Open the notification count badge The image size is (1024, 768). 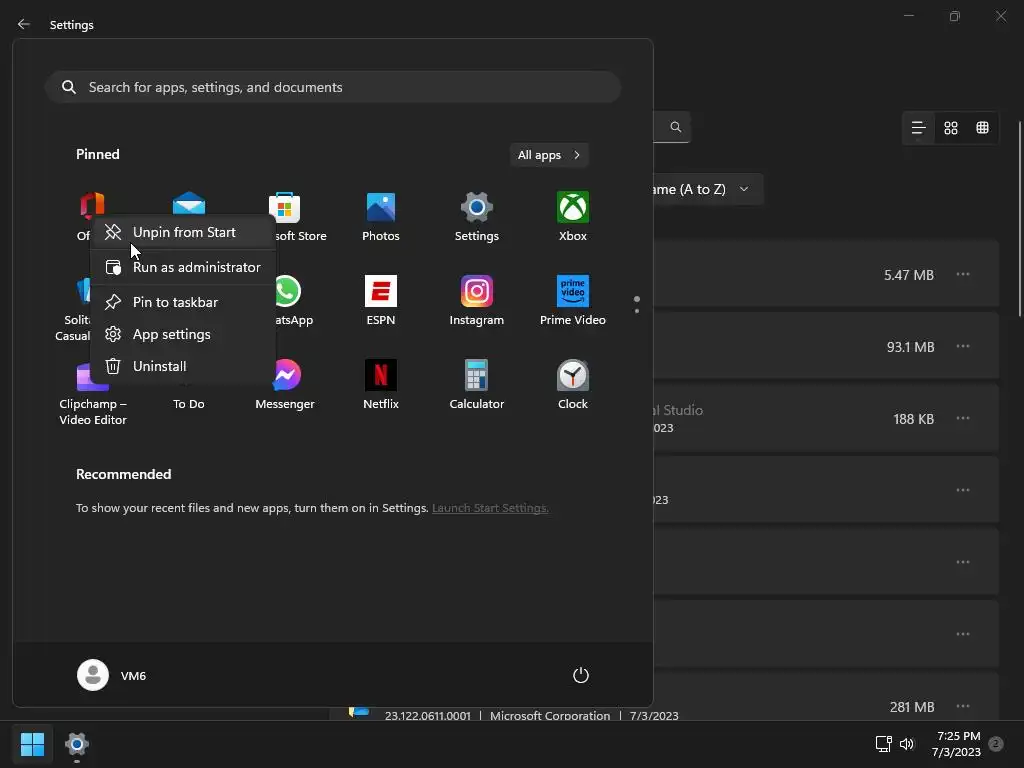click(995, 744)
